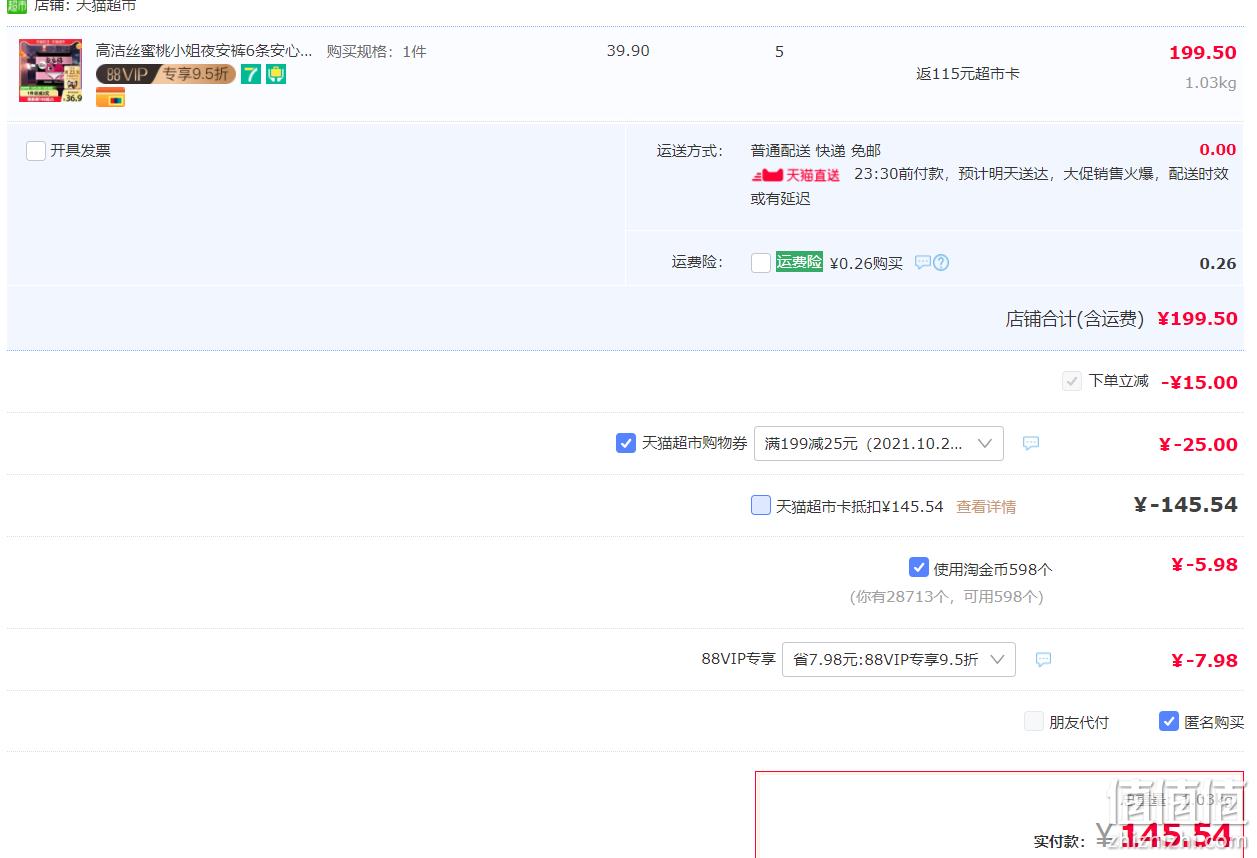Select the 购买规格: 1件 text
Viewport: 1257px width, 858px height.
(x=377, y=51)
